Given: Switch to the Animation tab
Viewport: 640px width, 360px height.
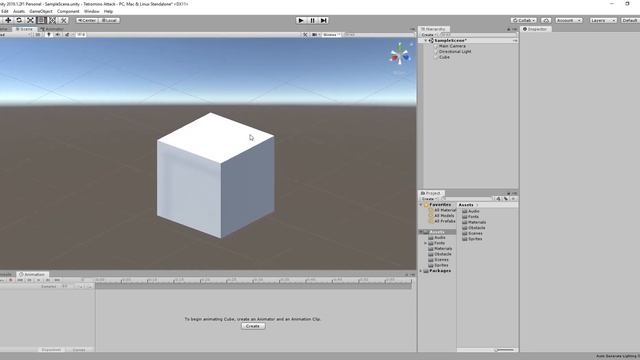Looking at the screenshot, I should pyautogui.click(x=33, y=274).
